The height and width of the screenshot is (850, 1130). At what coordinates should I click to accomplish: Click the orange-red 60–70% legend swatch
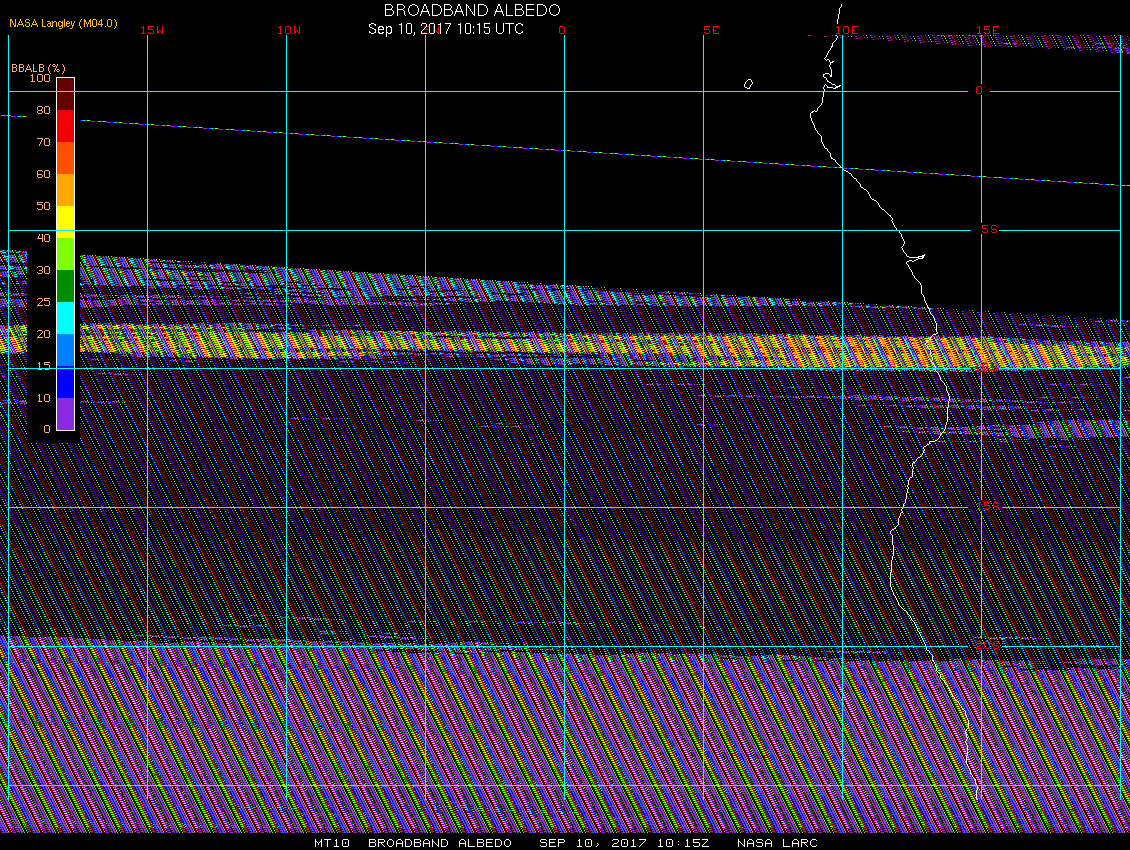coord(65,158)
